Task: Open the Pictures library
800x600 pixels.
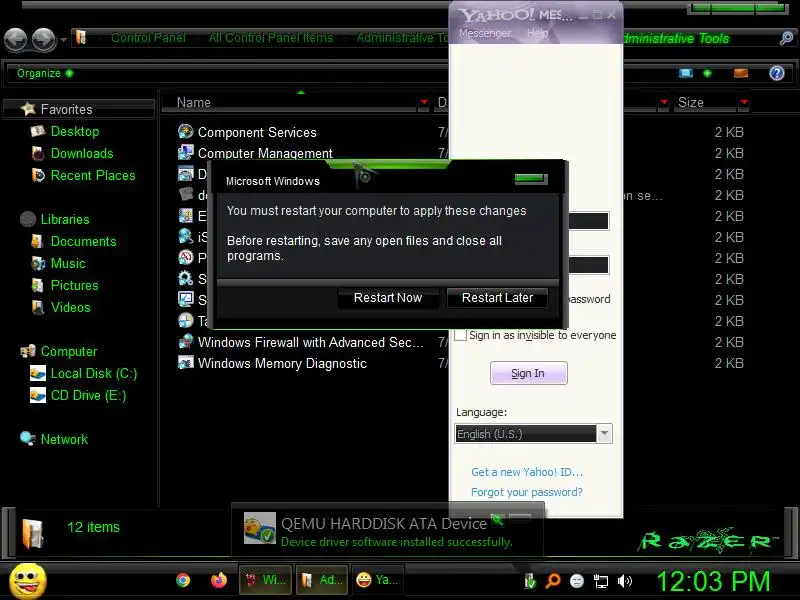Action: [74, 285]
